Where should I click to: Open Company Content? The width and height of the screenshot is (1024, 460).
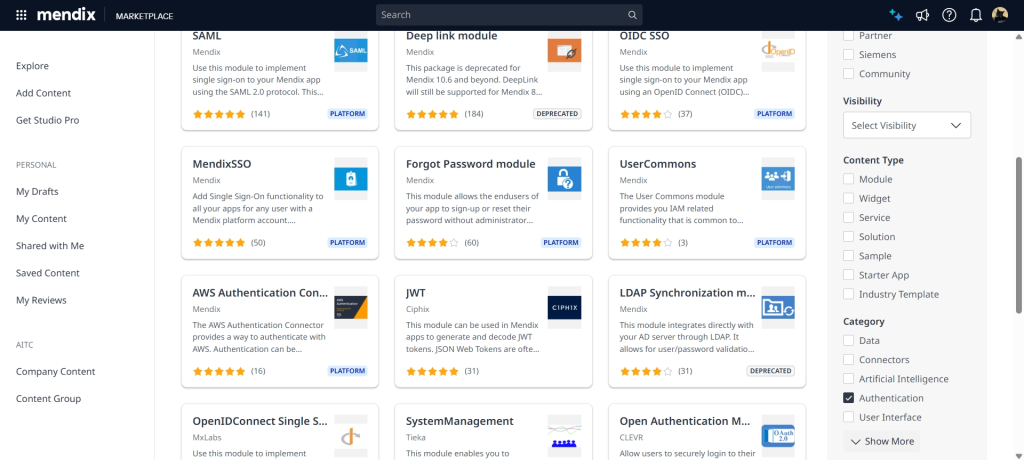[56, 372]
